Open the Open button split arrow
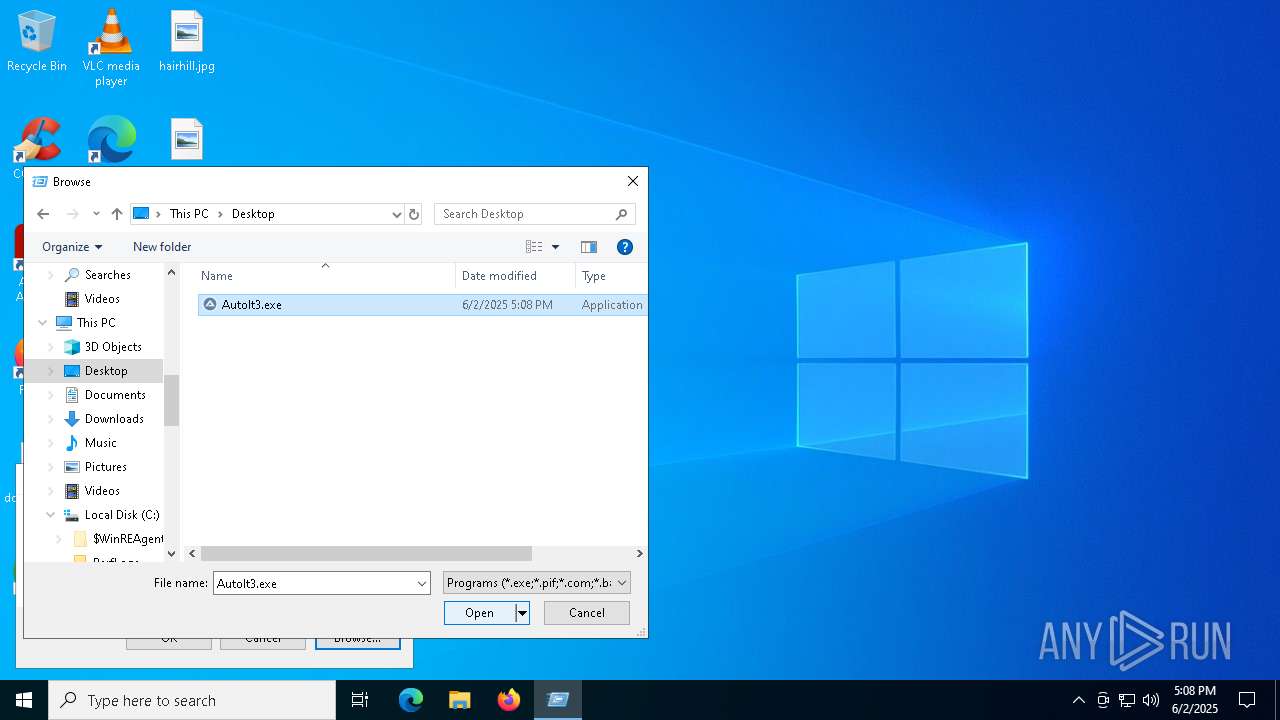This screenshot has height=720, width=1280. [522, 613]
